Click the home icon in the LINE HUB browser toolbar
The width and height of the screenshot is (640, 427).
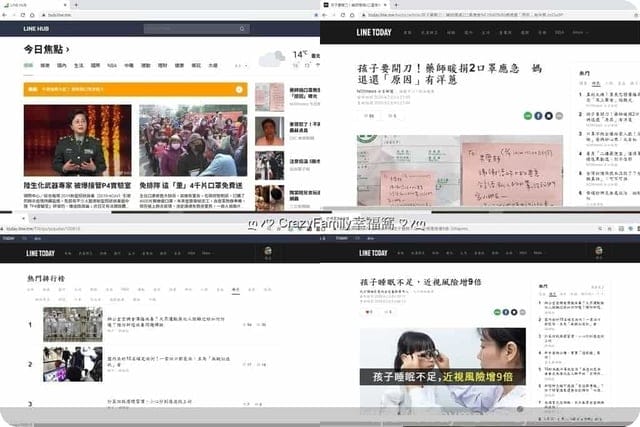tap(32, 15)
